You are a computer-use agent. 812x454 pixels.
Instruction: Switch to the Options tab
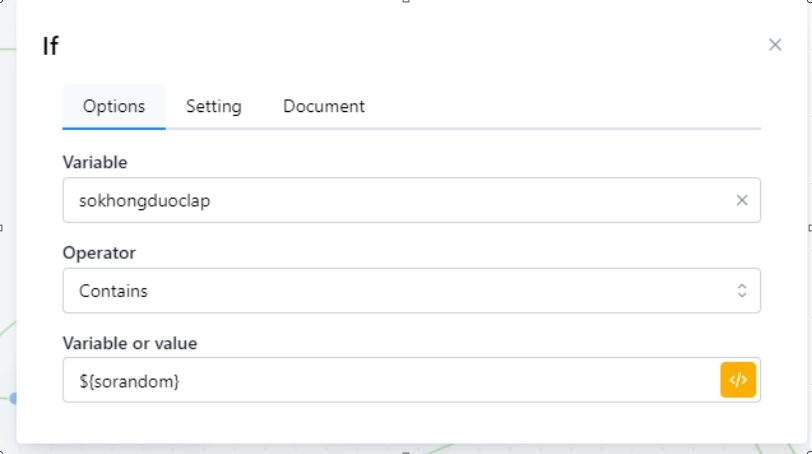(114, 106)
